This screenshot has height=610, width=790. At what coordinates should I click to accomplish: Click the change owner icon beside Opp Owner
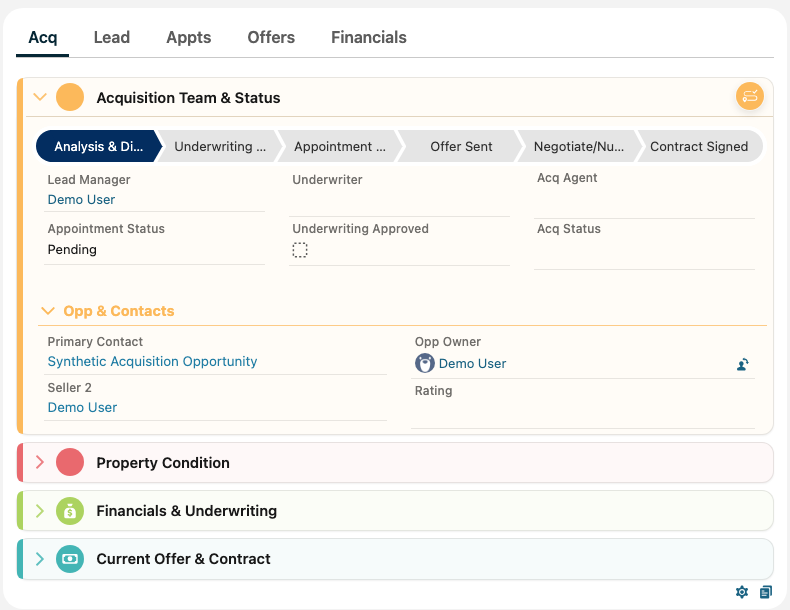pos(743,364)
